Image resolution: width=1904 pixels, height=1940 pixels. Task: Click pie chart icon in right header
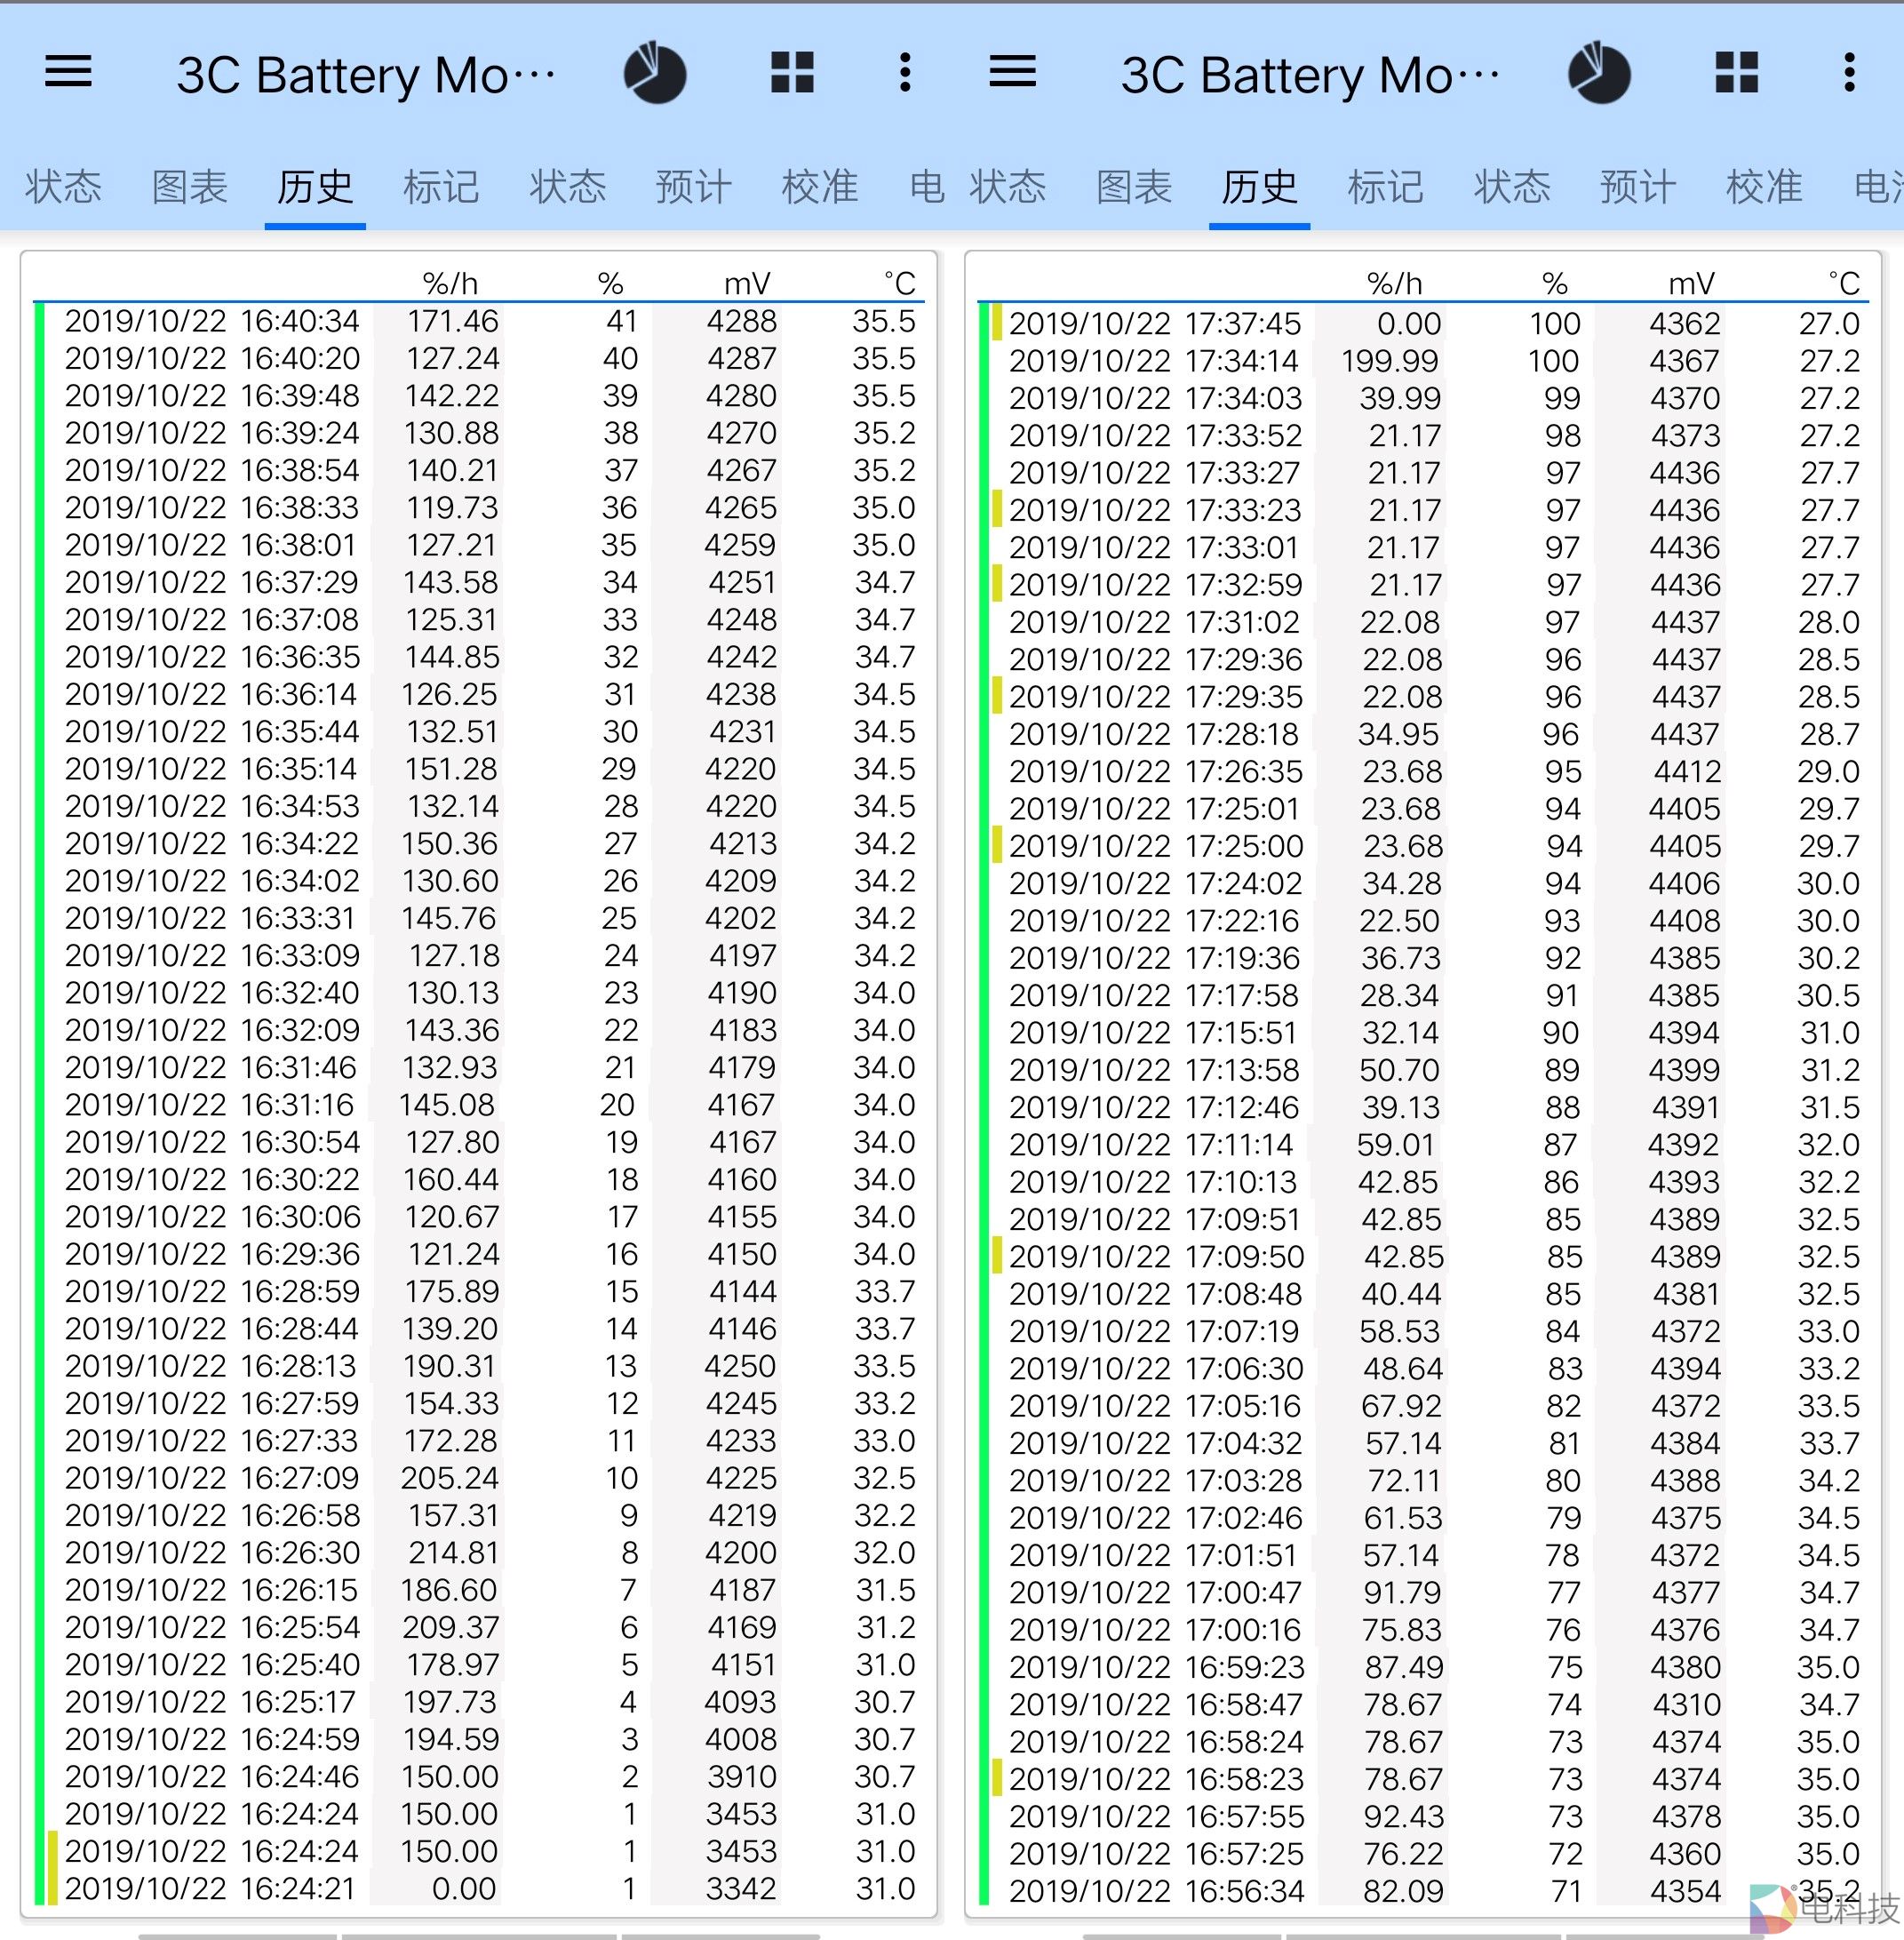click(x=1599, y=73)
